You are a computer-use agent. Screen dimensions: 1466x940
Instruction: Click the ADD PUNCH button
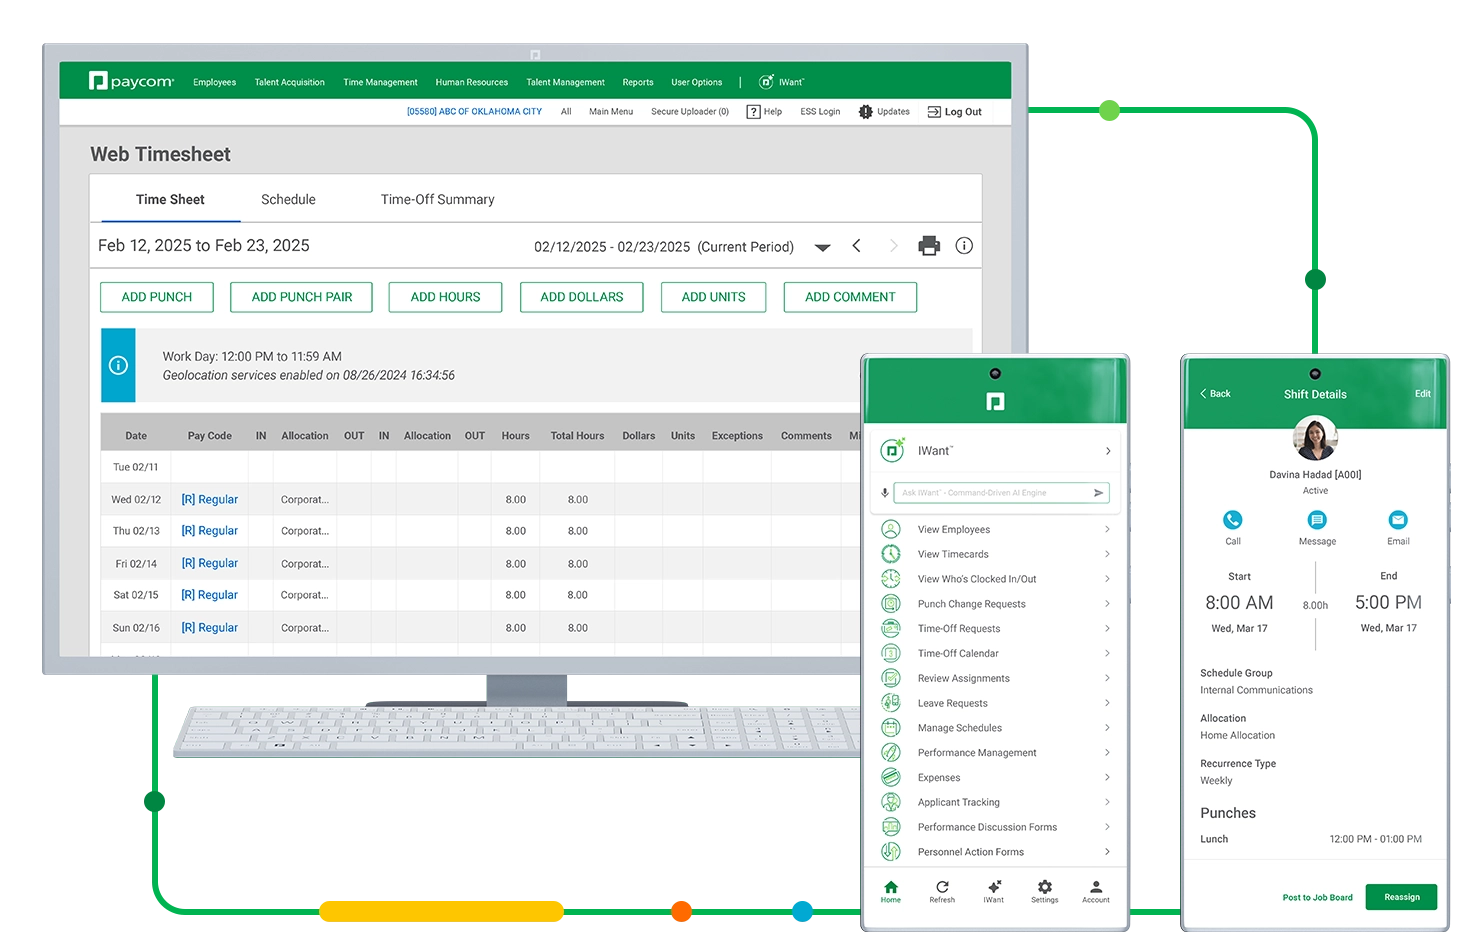[x=157, y=297]
